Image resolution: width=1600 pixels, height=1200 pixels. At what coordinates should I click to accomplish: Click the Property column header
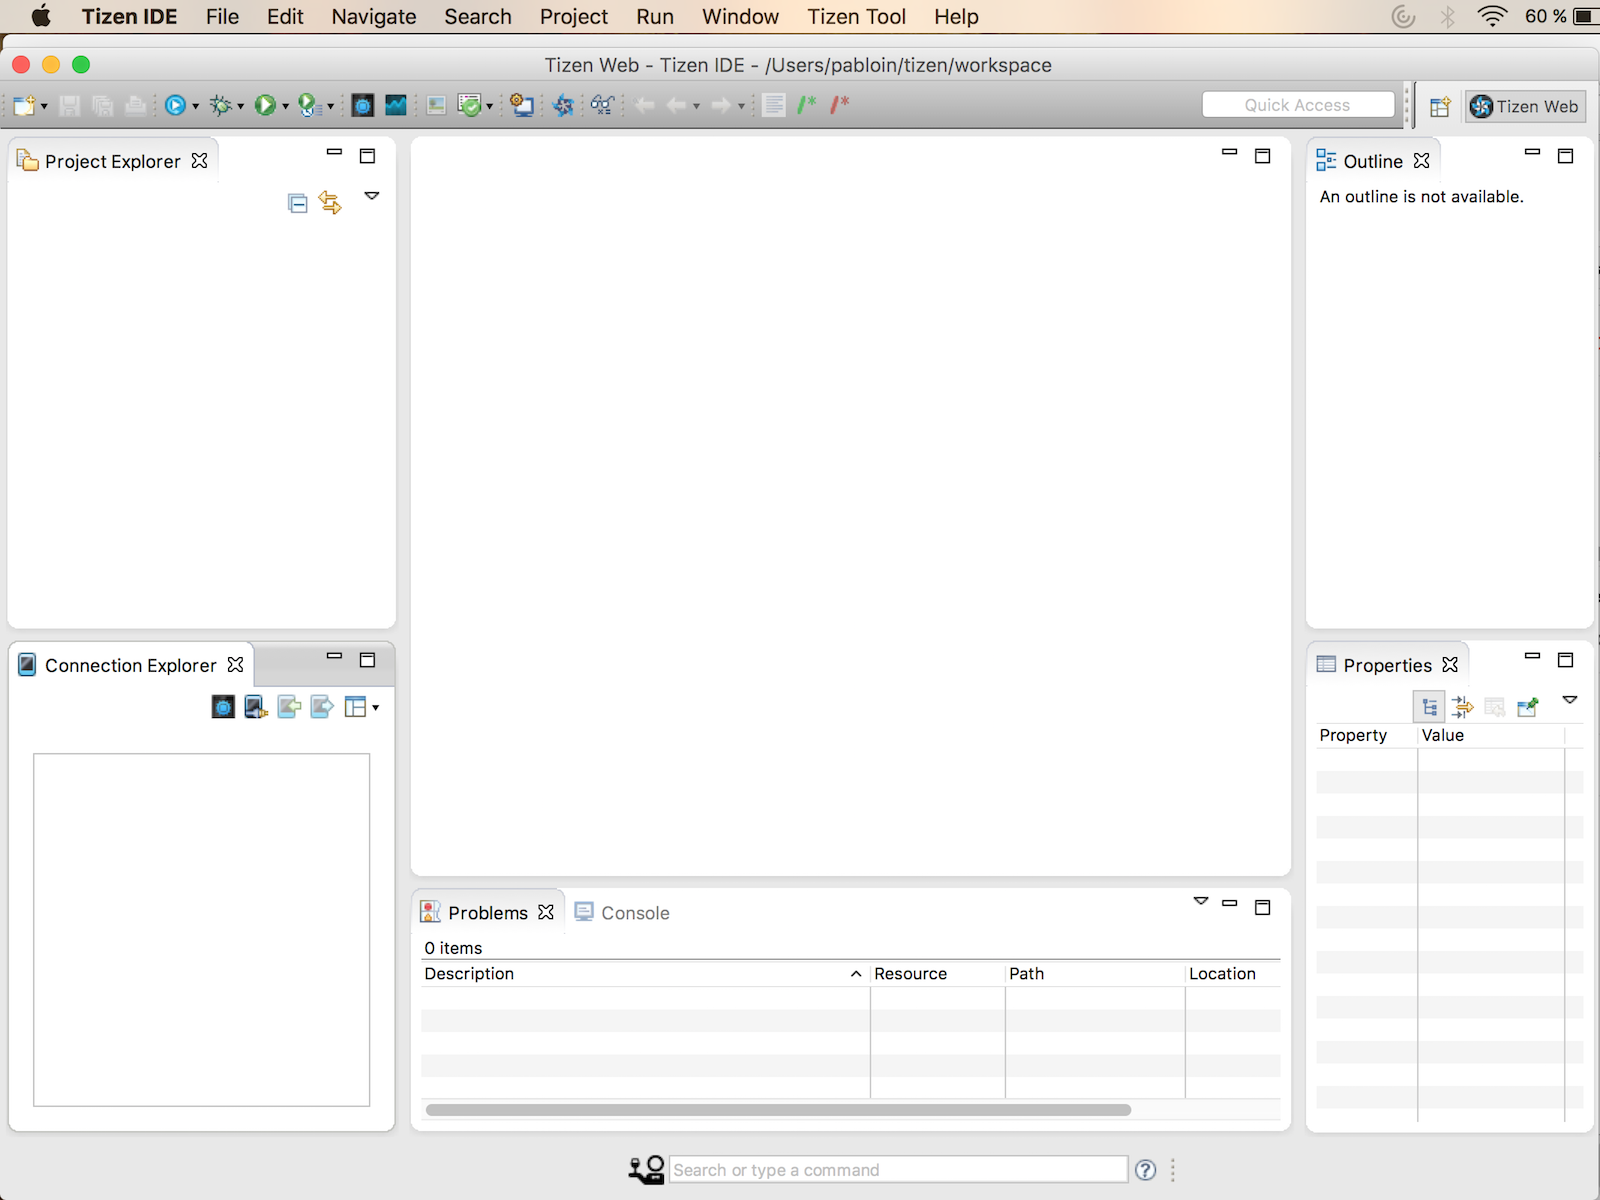tap(1366, 736)
